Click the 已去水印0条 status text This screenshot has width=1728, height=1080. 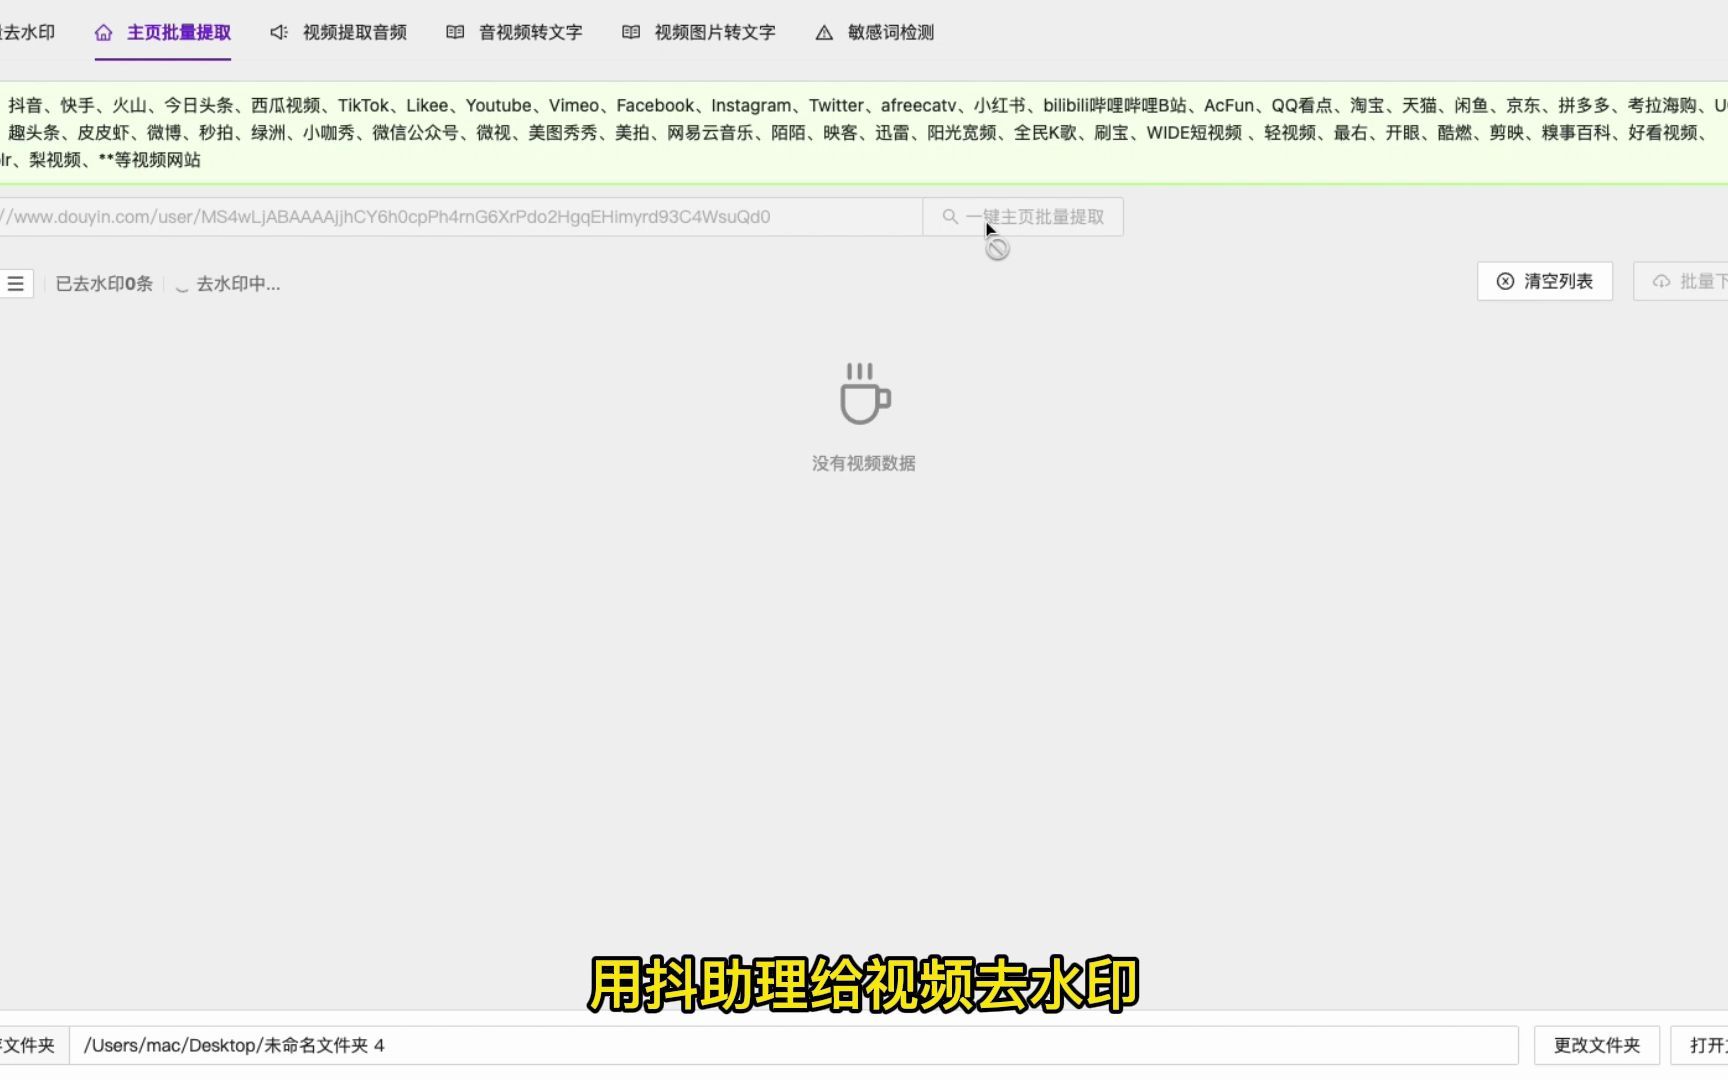pos(104,284)
